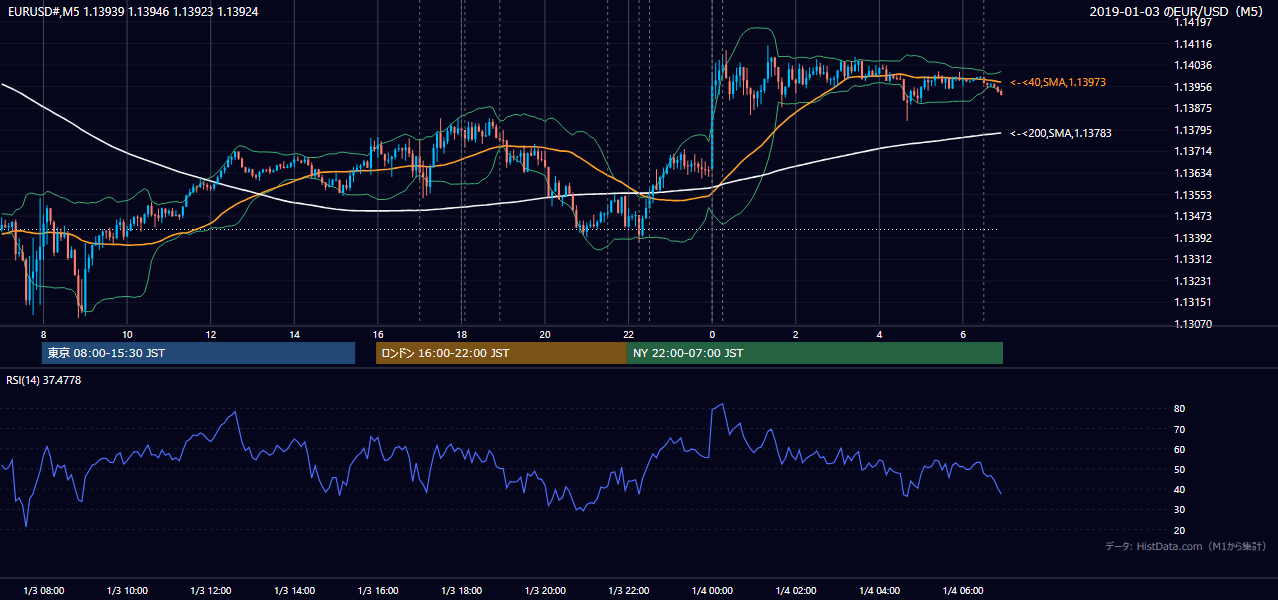This screenshot has width=1278, height=600.
Task: Click hour label 14 under price chart
Action: click(x=294, y=334)
